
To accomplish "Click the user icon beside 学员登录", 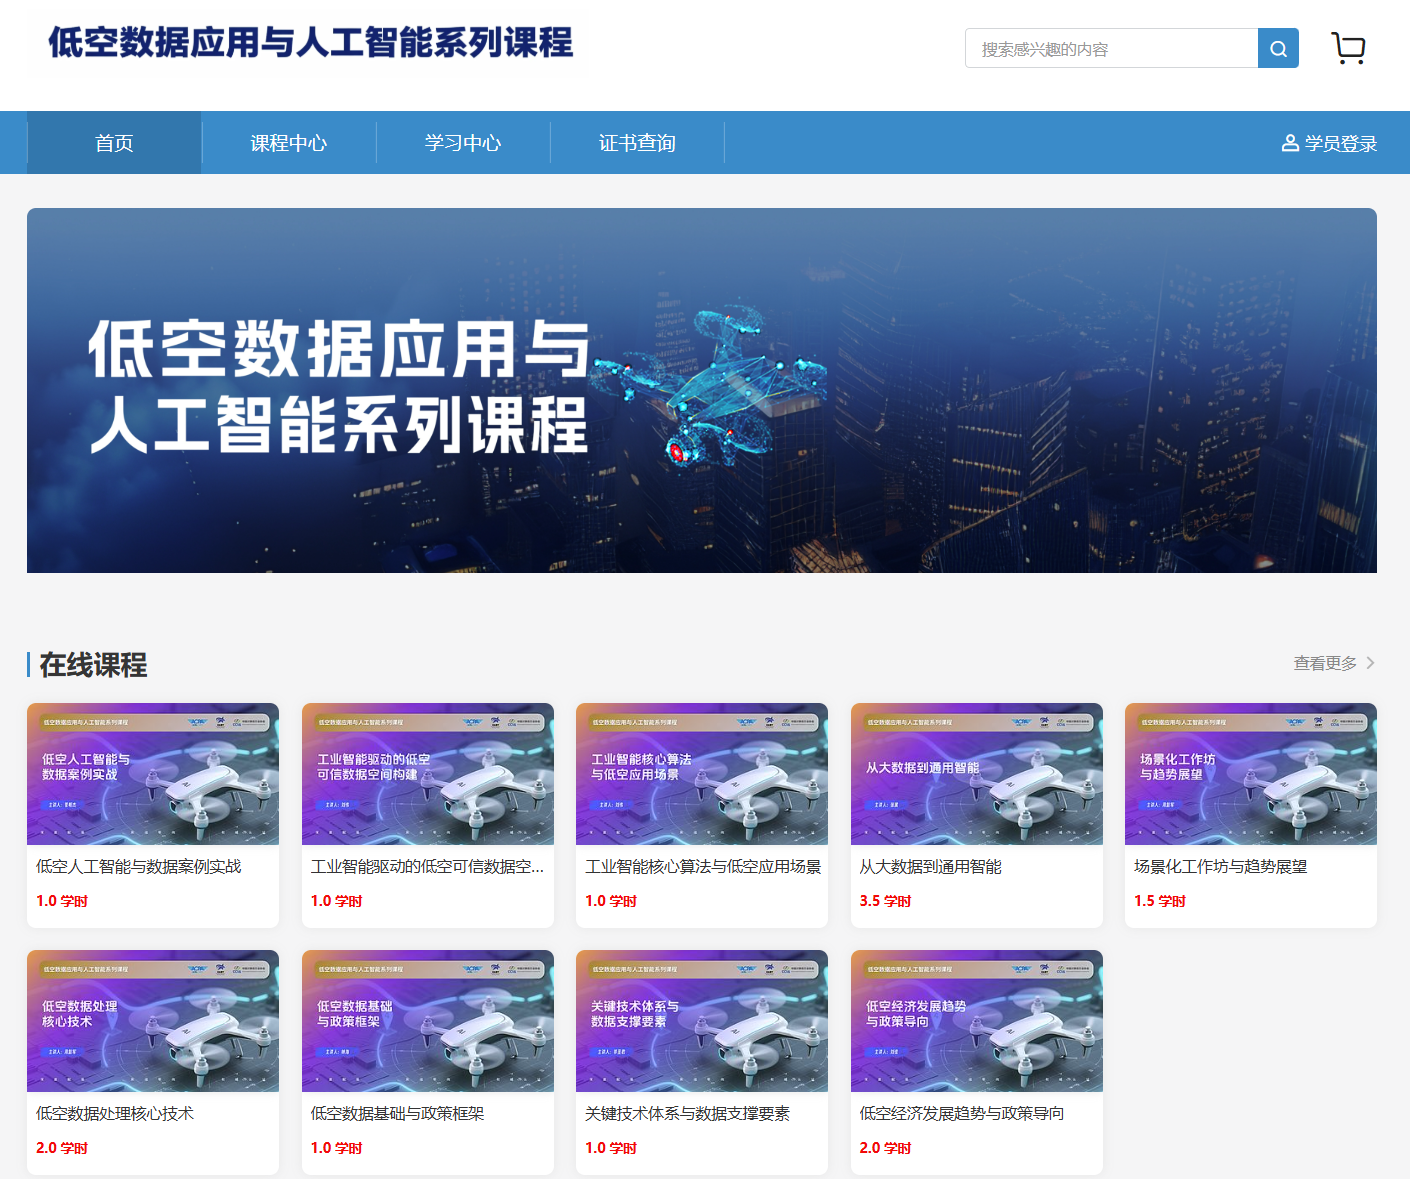I will tap(1290, 143).
